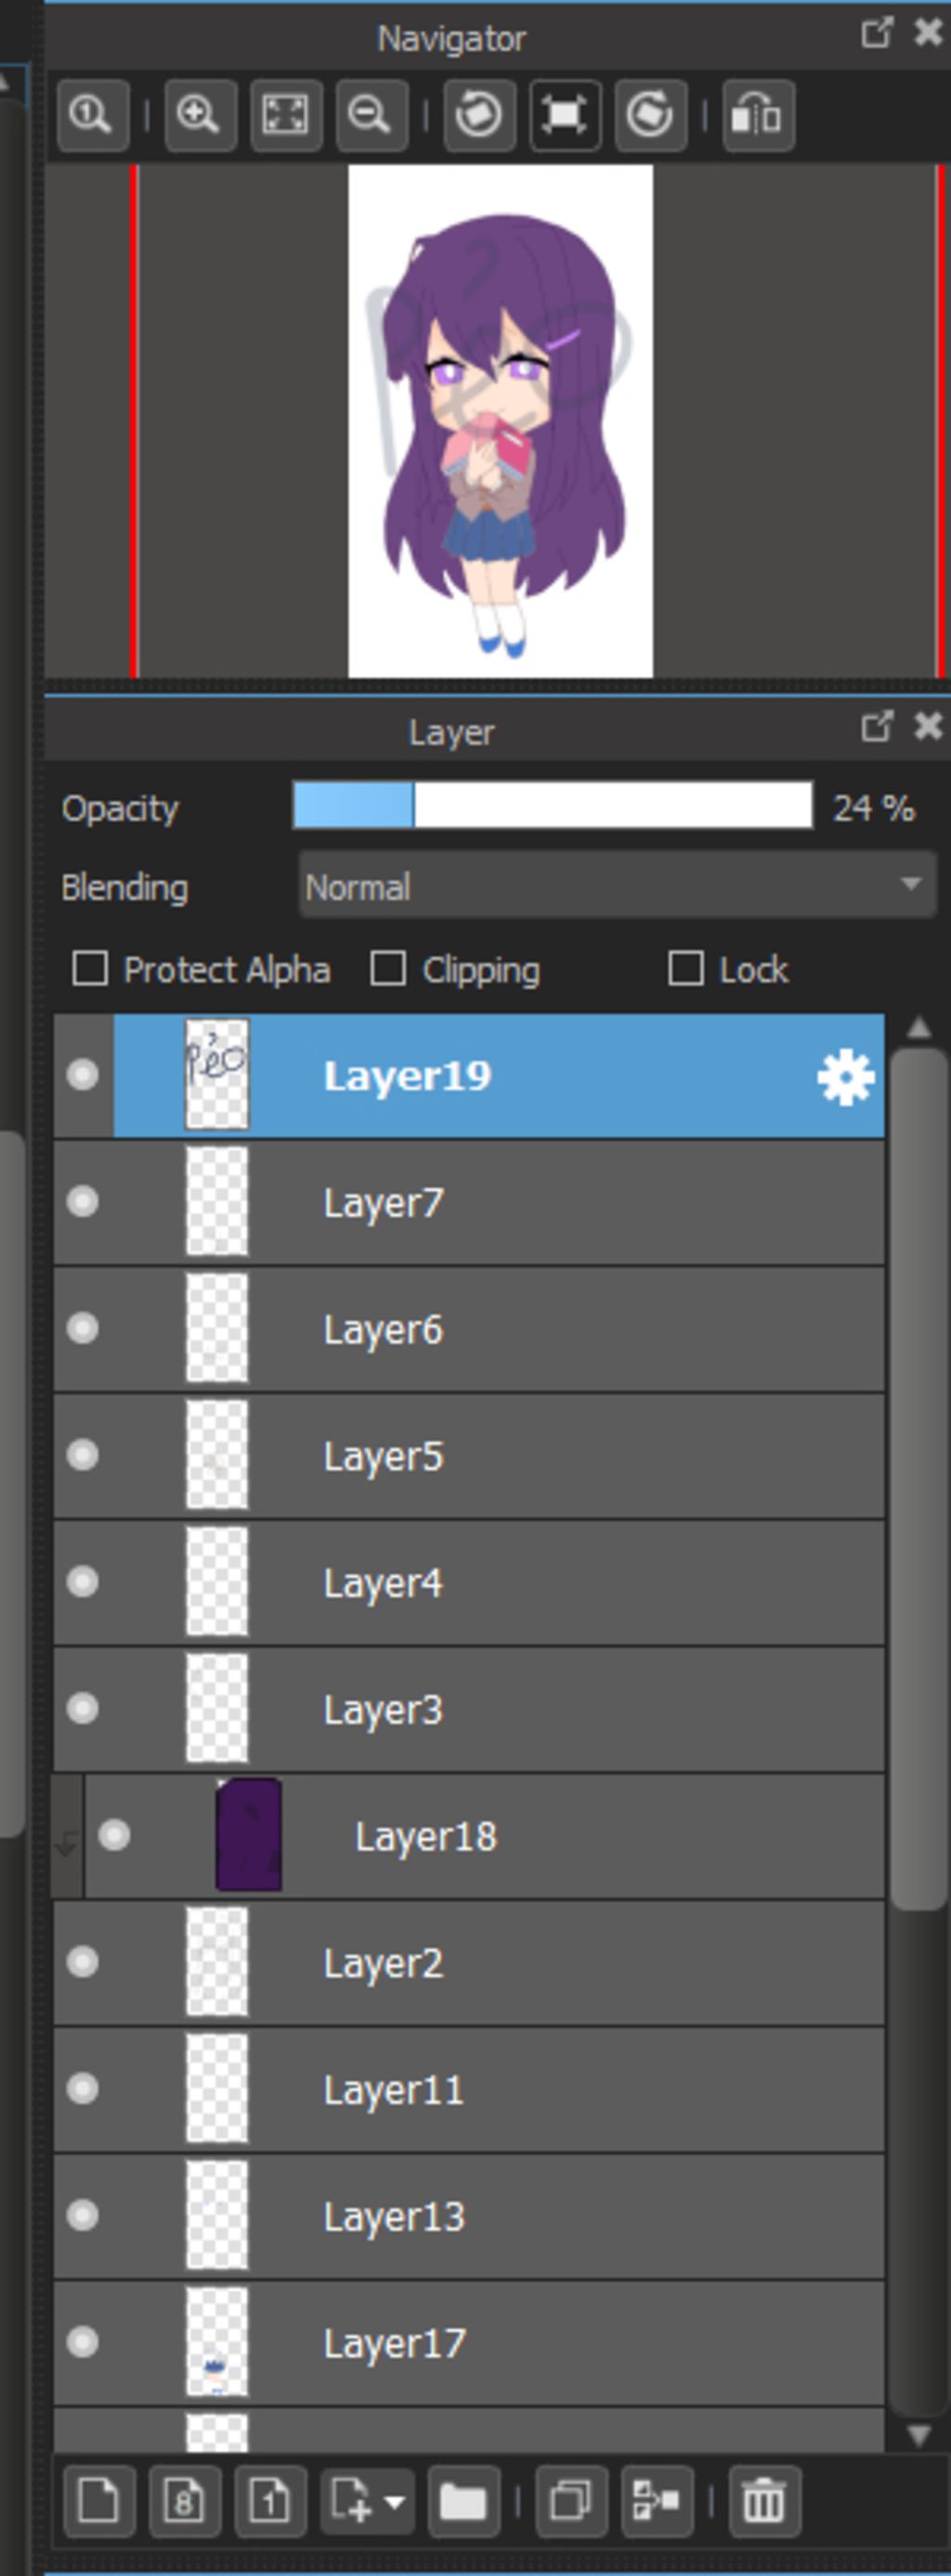Enable the Clipping checkbox

tap(388, 969)
